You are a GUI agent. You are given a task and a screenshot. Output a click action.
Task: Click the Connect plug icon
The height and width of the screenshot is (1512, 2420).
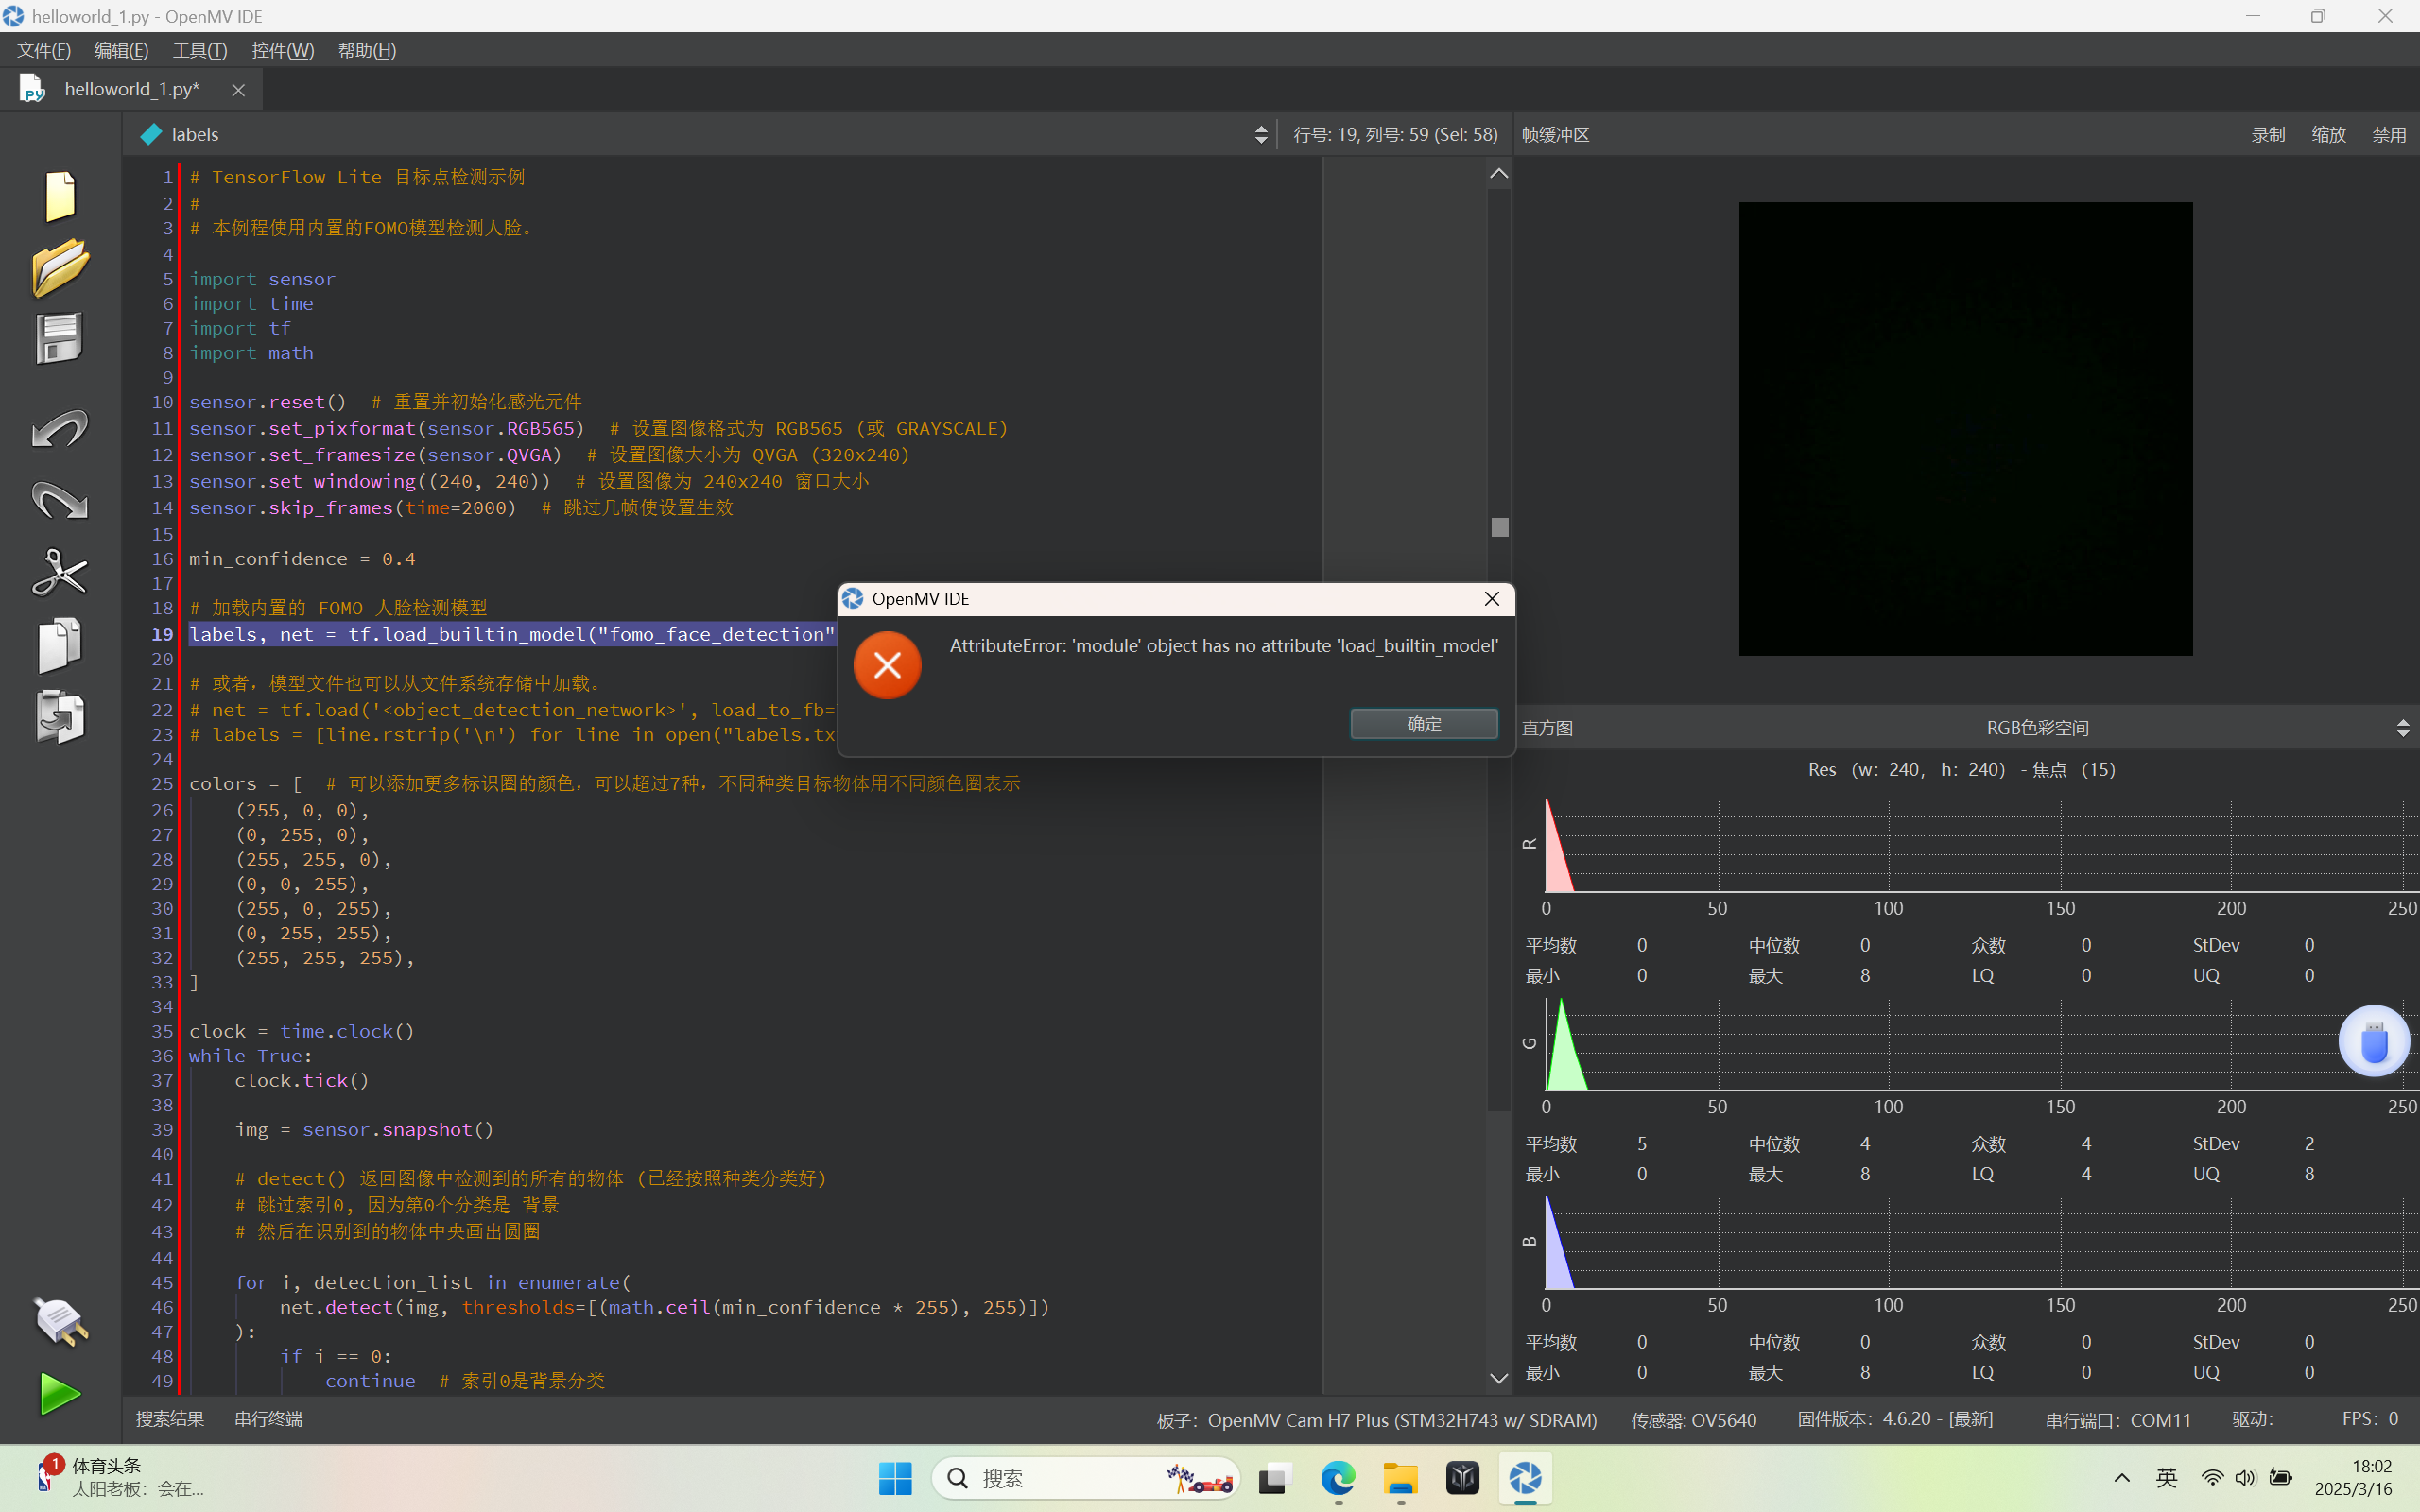tap(60, 1322)
